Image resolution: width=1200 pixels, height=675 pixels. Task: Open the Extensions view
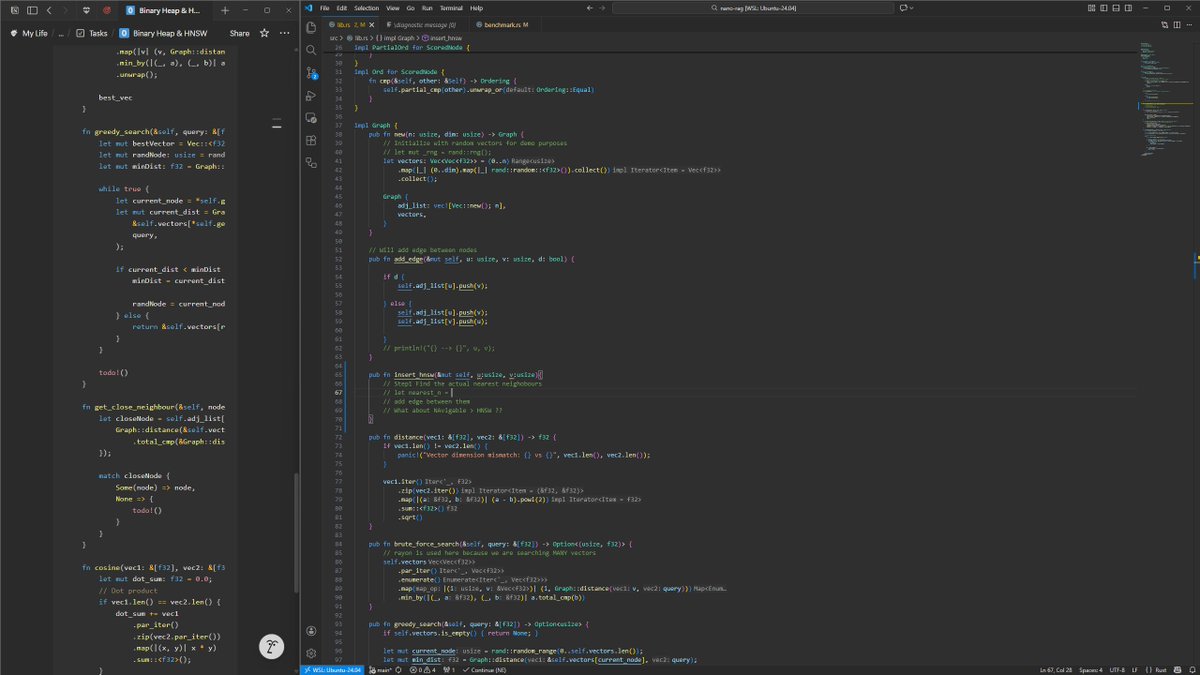(312, 139)
